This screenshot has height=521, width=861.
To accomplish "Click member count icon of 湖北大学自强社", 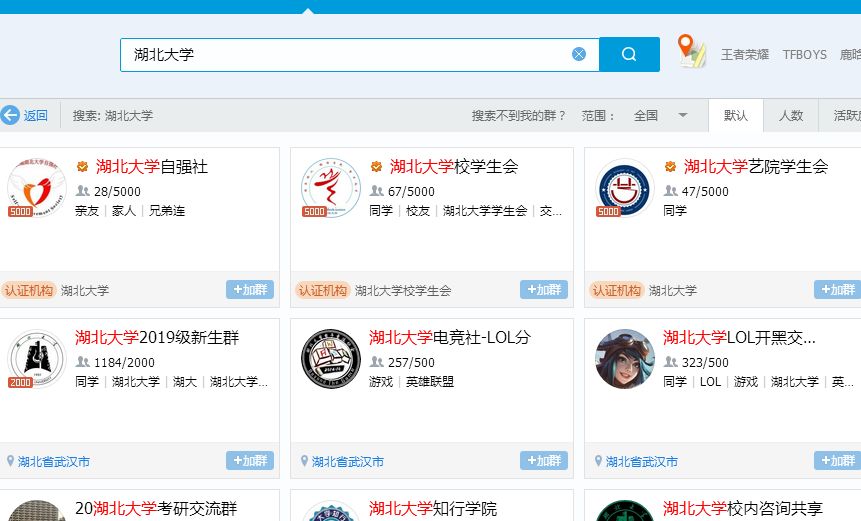I will coord(82,191).
